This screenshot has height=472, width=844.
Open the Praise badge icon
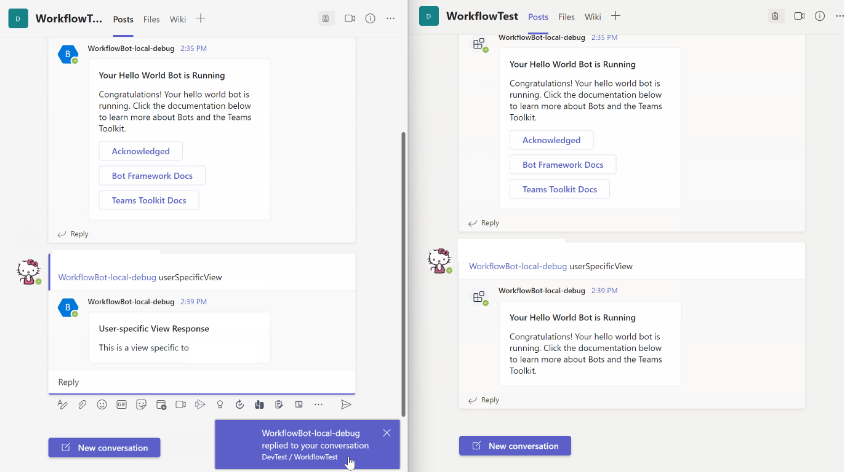(x=220, y=405)
